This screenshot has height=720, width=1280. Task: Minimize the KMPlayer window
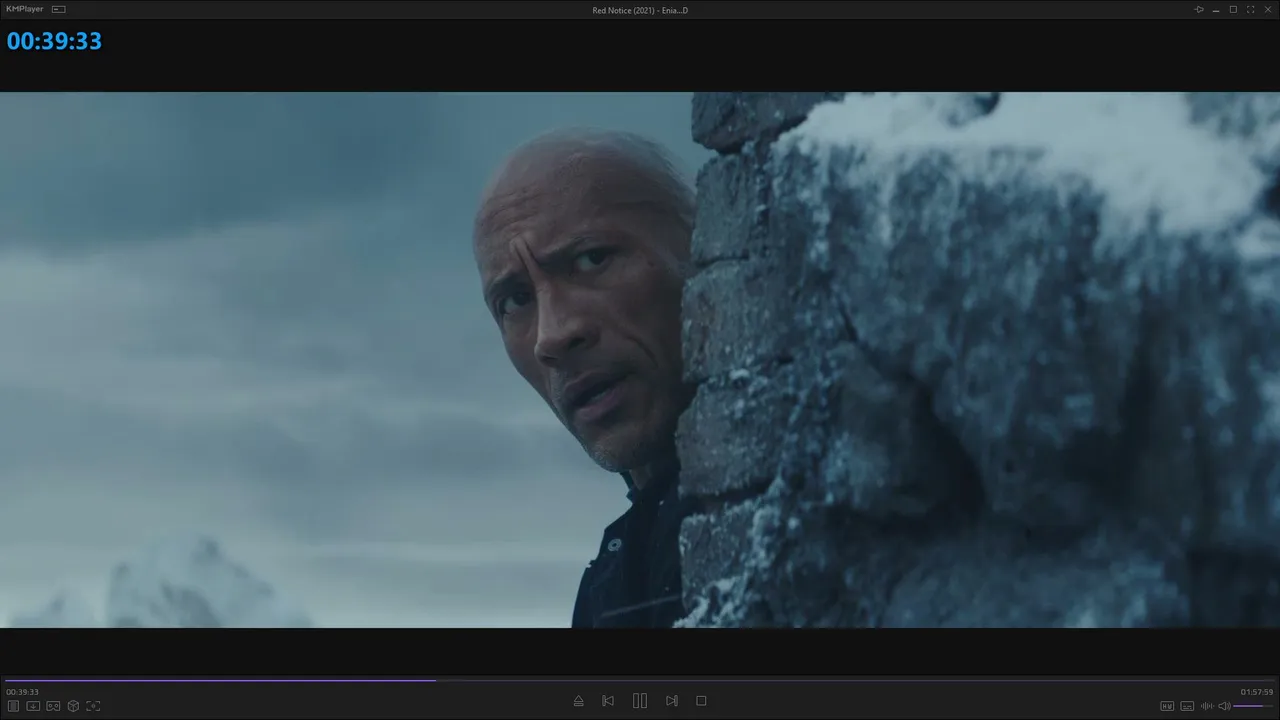1216,10
